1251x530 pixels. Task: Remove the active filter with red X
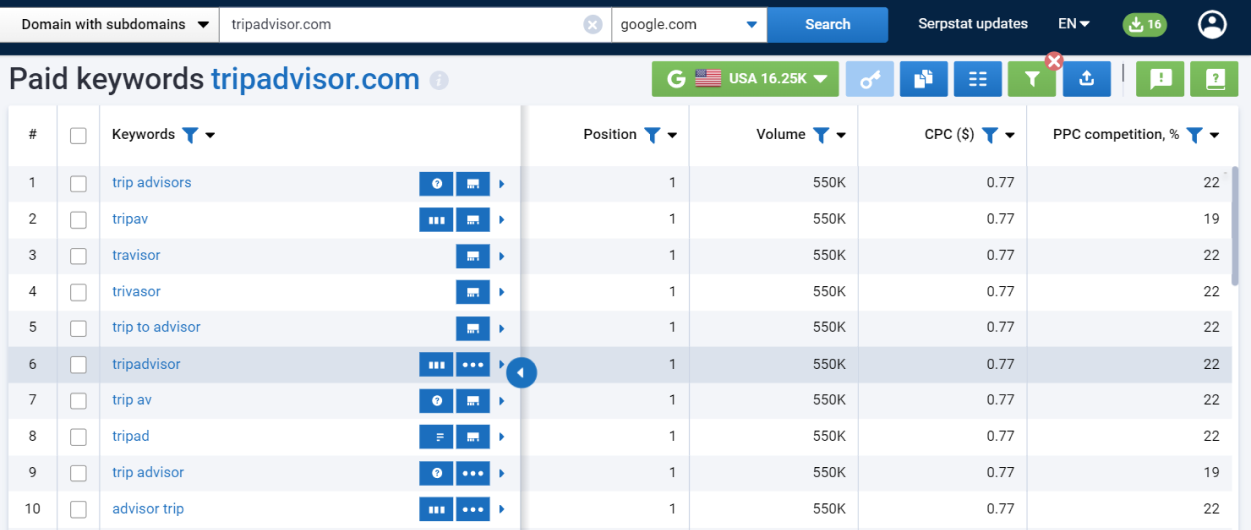pyautogui.click(x=1053, y=61)
